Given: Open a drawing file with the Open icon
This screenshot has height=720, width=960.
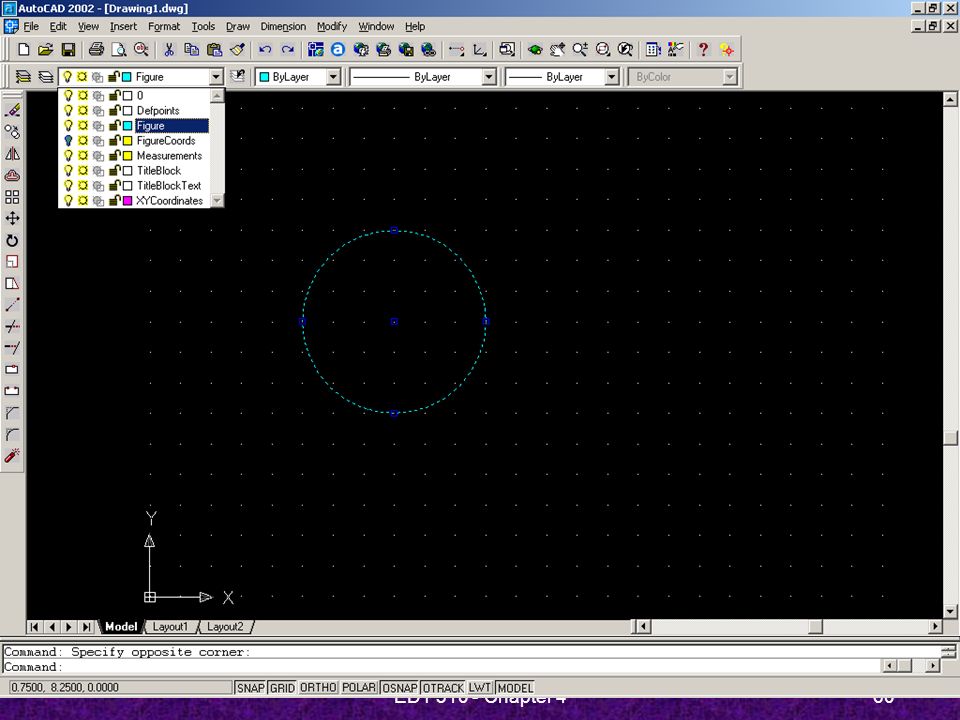Looking at the screenshot, I should click(45, 50).
